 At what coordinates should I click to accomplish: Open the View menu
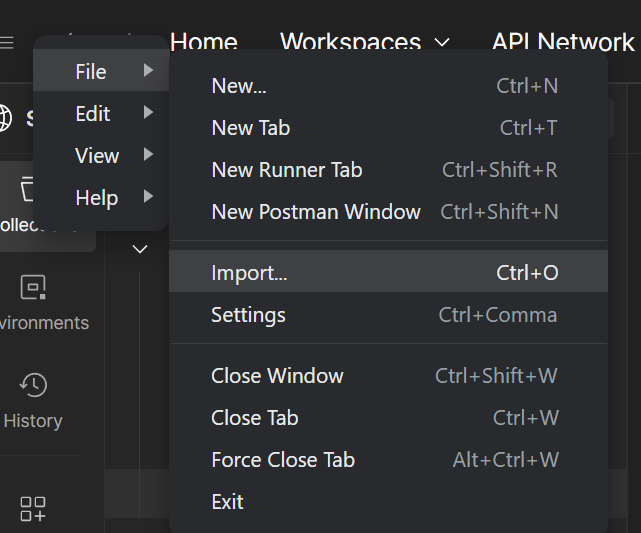point(101,155)
